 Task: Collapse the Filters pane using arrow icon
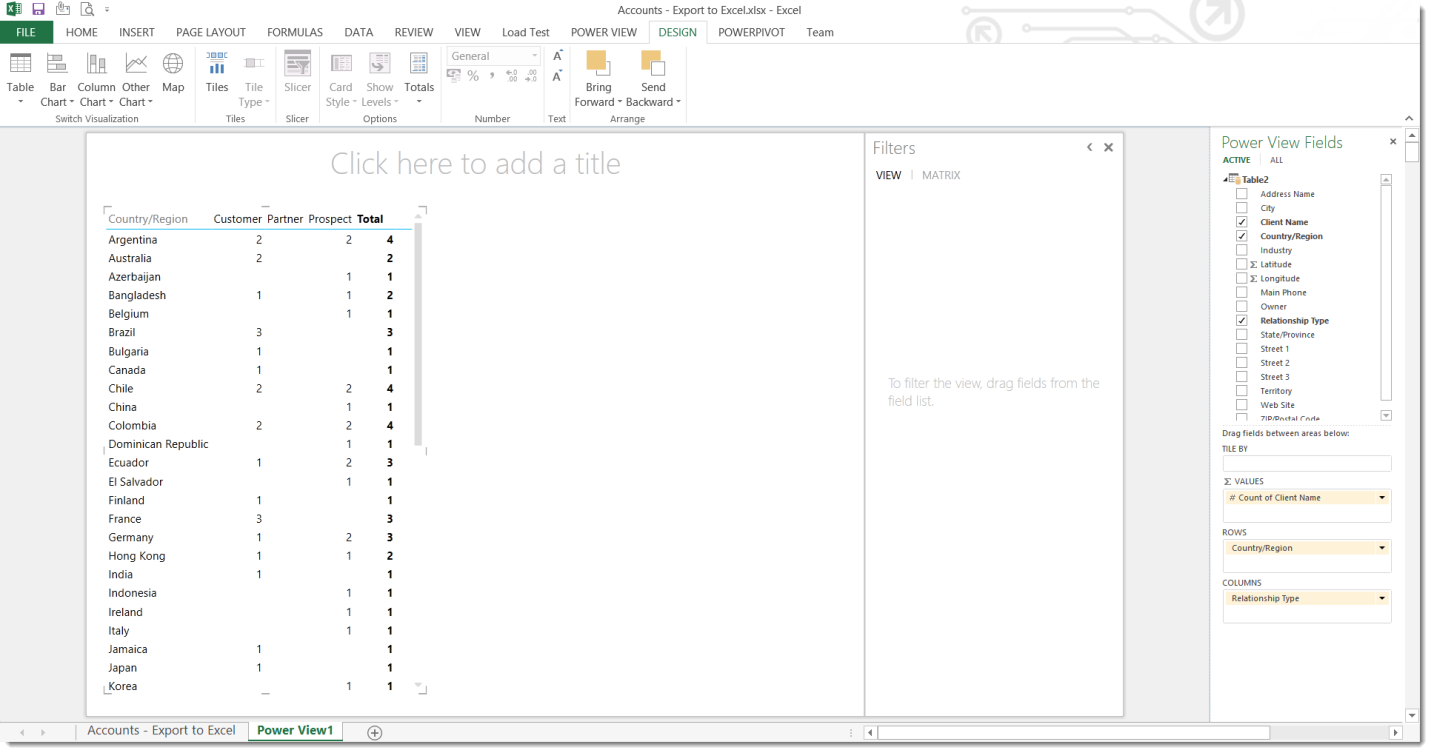pos(1090,148)
